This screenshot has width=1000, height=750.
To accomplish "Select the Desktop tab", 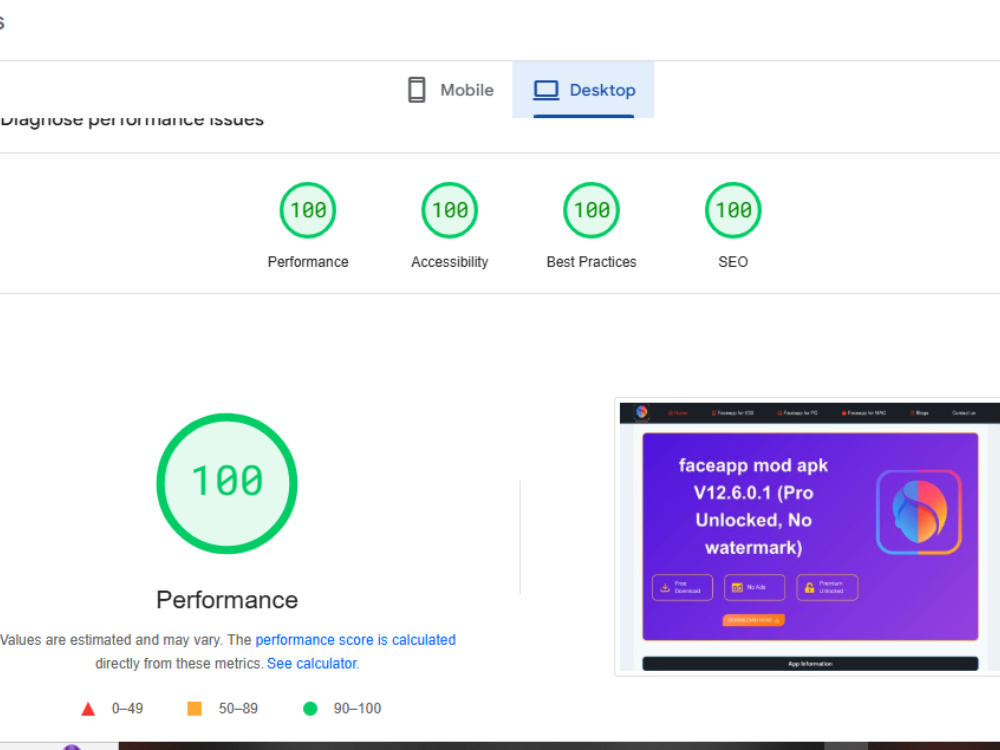I will pyautogui.click(x=583, y=90).
